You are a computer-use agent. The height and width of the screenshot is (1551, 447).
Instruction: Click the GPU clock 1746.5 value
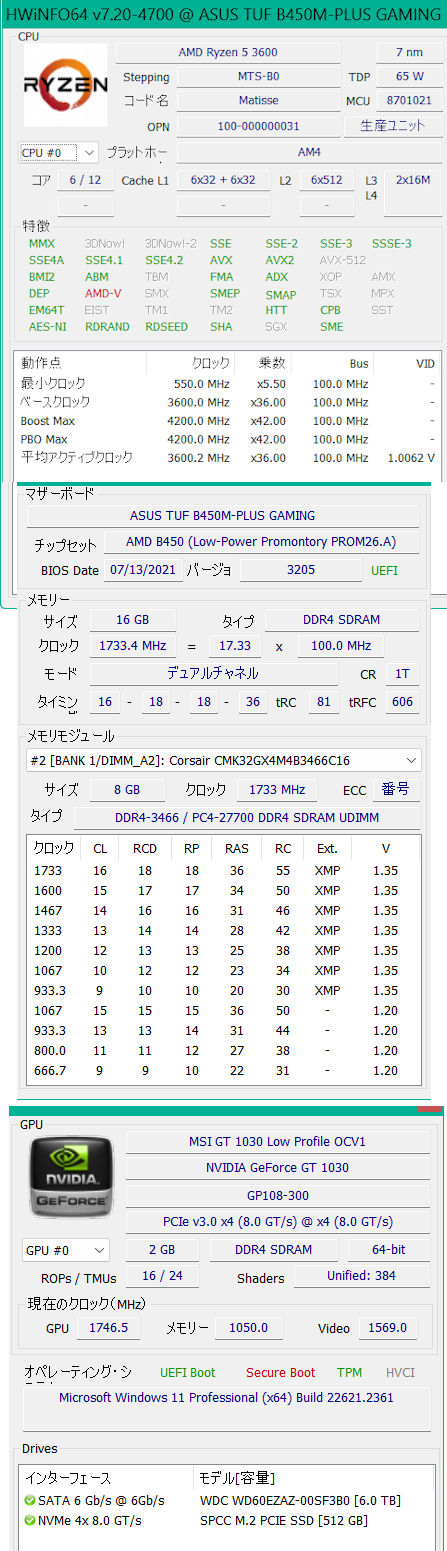[x=108, y=1327]
